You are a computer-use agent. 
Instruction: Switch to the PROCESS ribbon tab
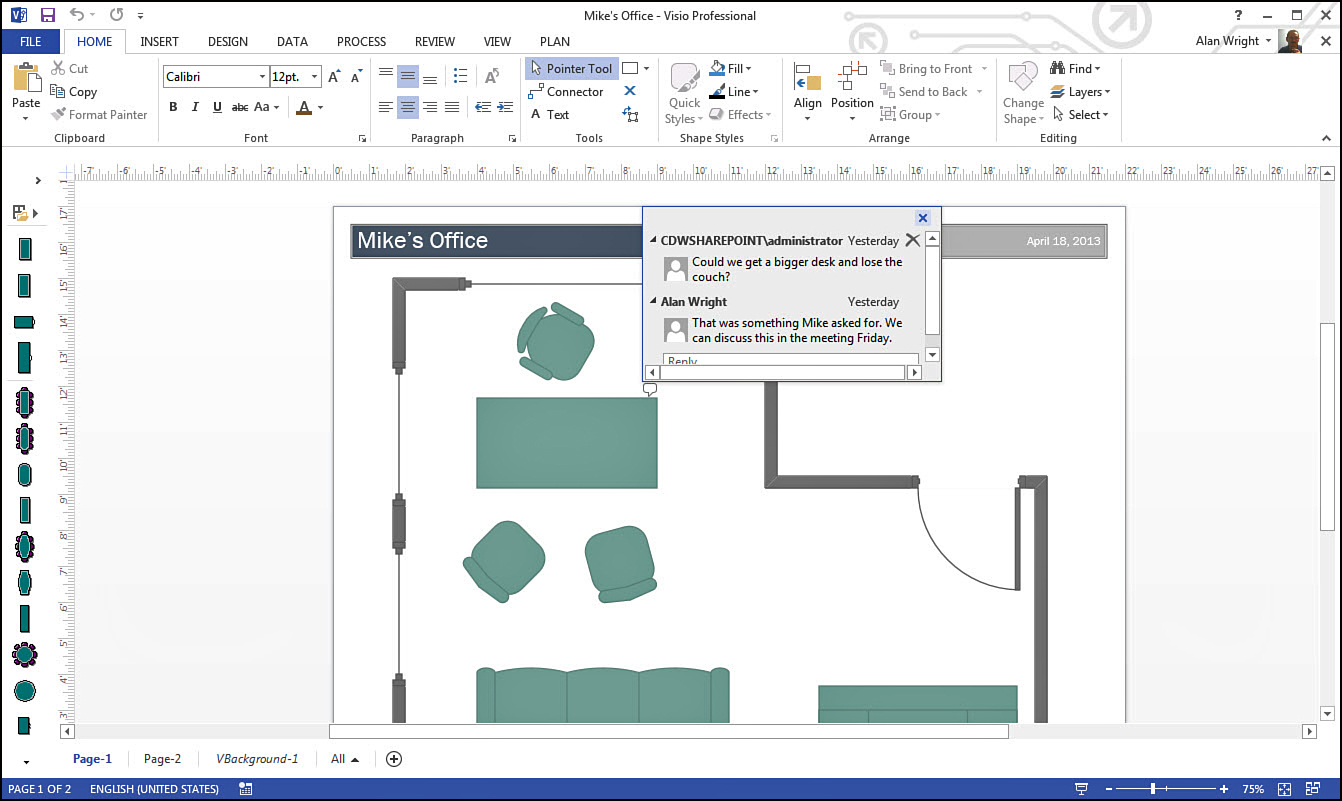pyautogui.click(x=361, y=42)
